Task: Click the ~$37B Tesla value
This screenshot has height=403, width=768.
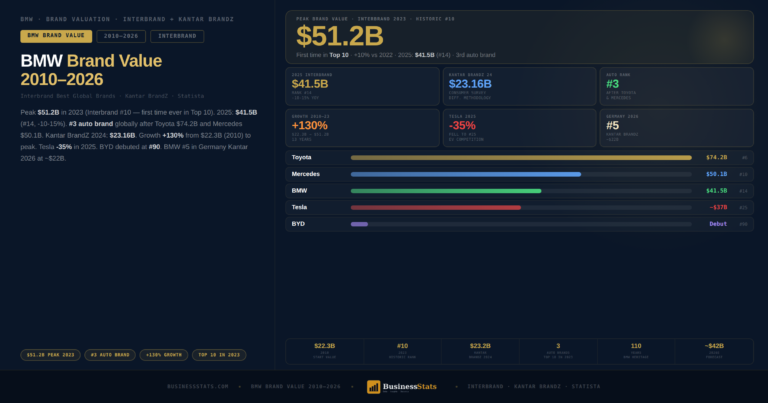Action: [x=718, y=208]
